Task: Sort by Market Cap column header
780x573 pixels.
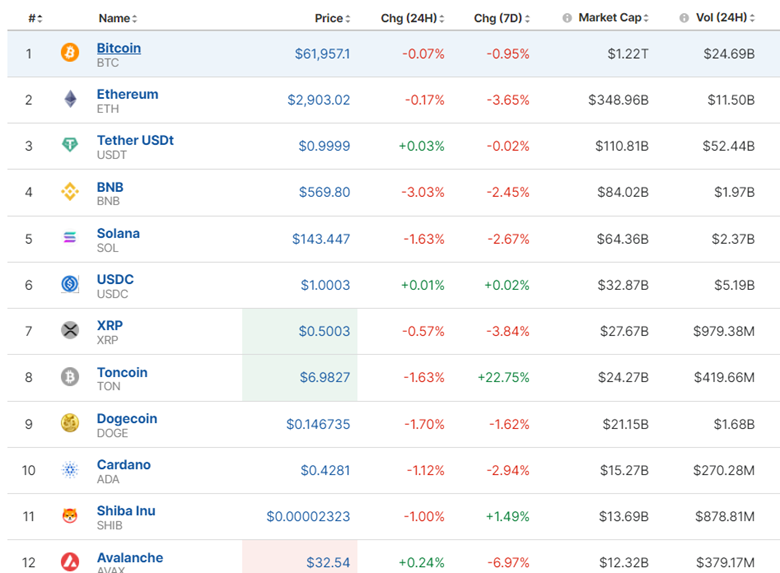Action: point(613,18)
